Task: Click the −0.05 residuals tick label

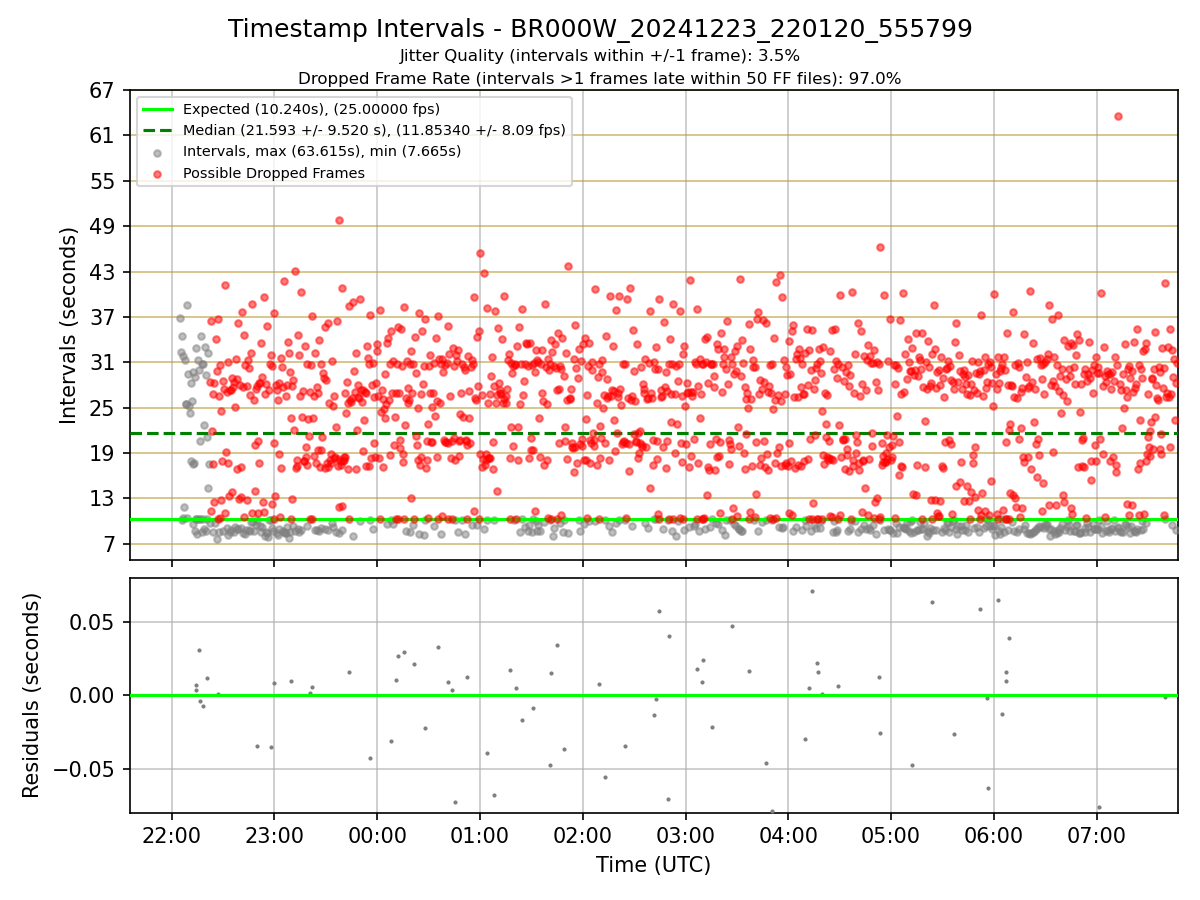Action: click(85, 769)
